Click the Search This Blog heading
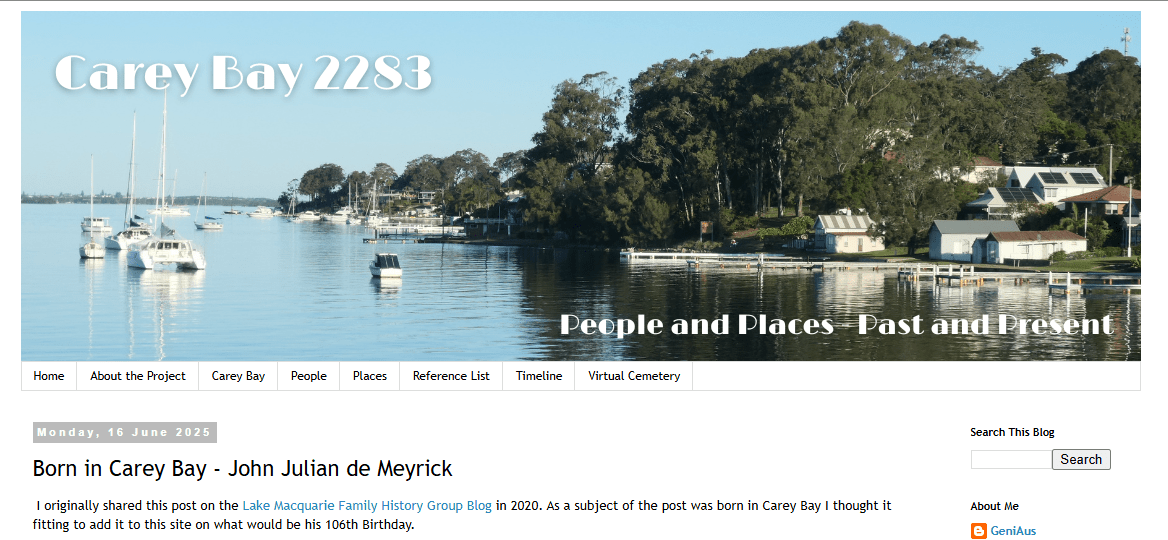Viewport: 1168px width, 540px height. pyautogui.click(x=1012, y=432)
